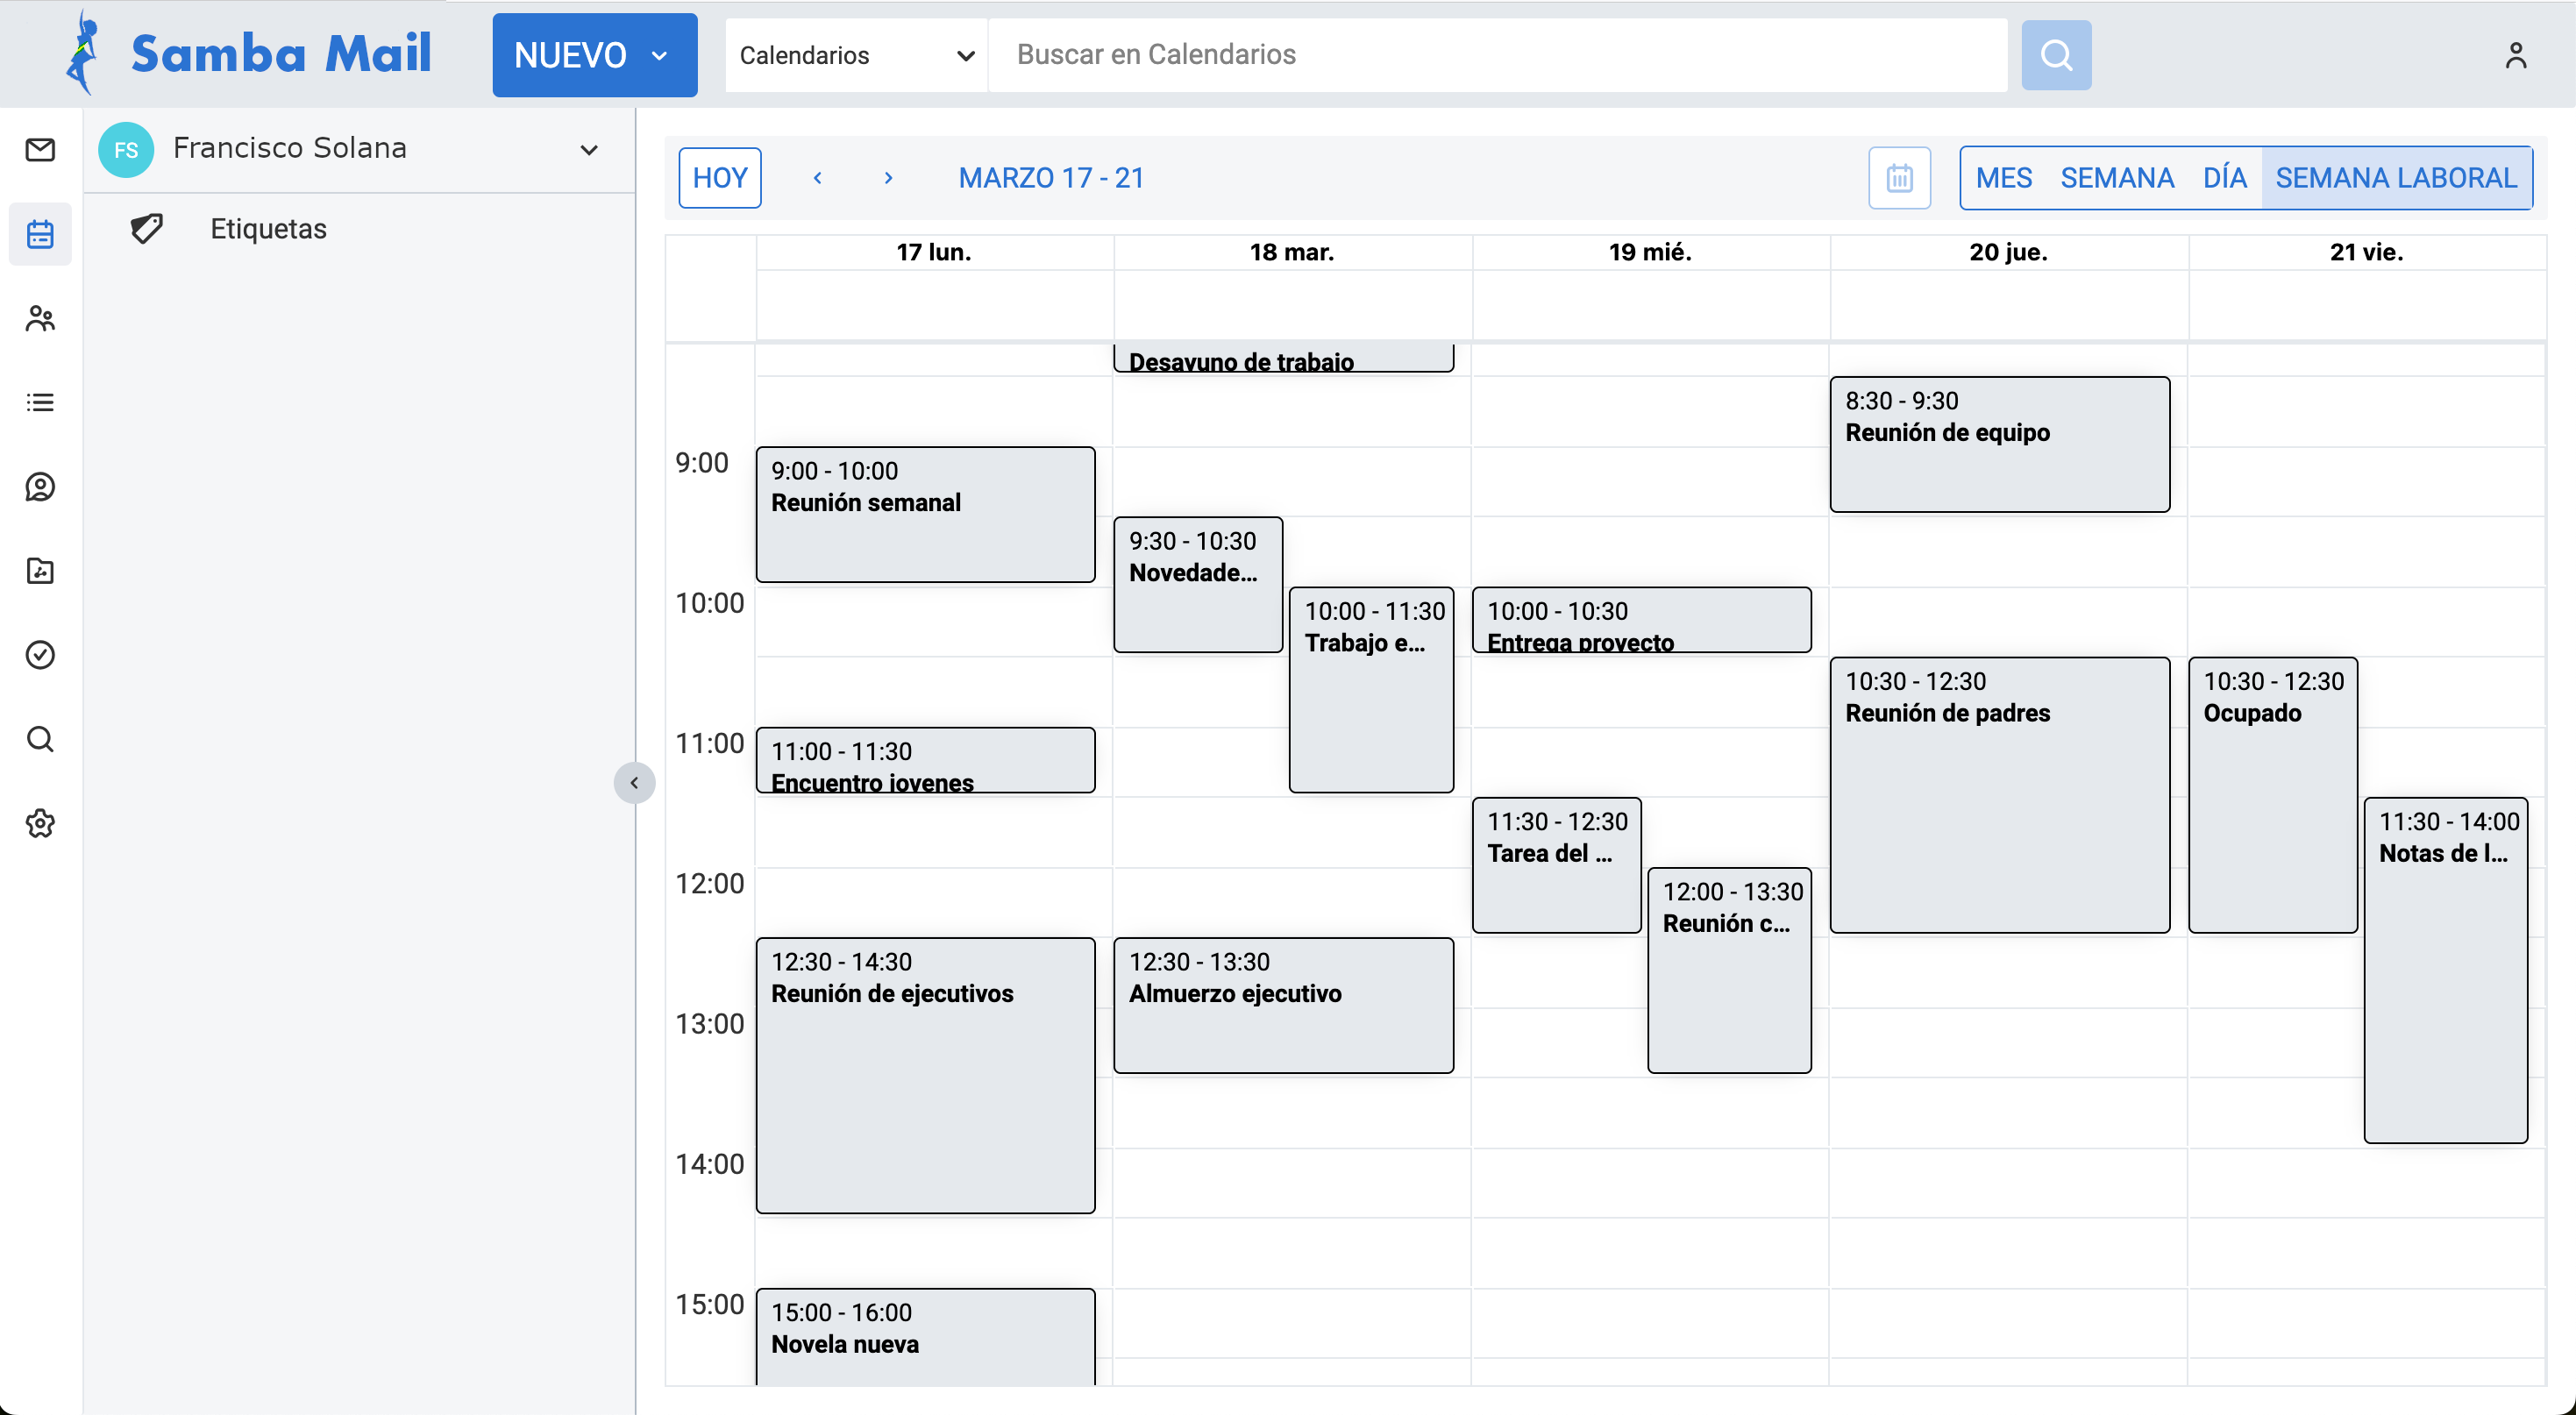The width and height of the screenshot is (2576, 1415).
Task: Click the blue search magnifier button
Action: (2056, 55)
